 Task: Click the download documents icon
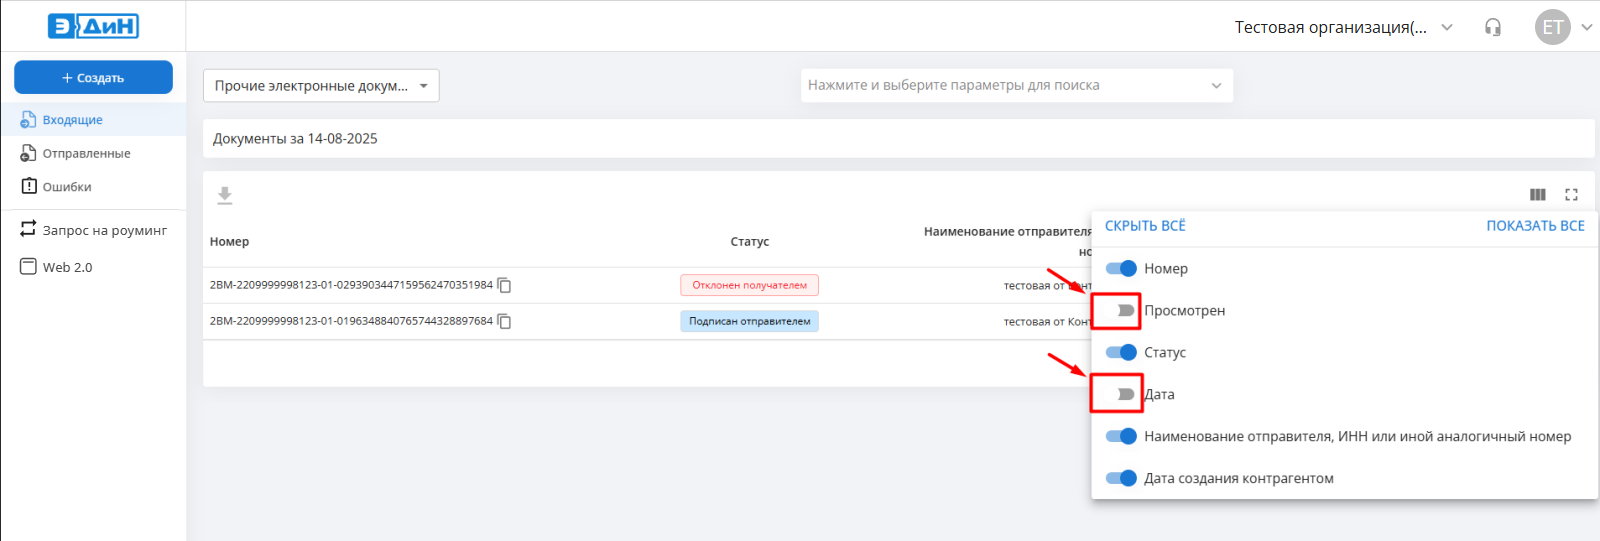pos(225,195)
